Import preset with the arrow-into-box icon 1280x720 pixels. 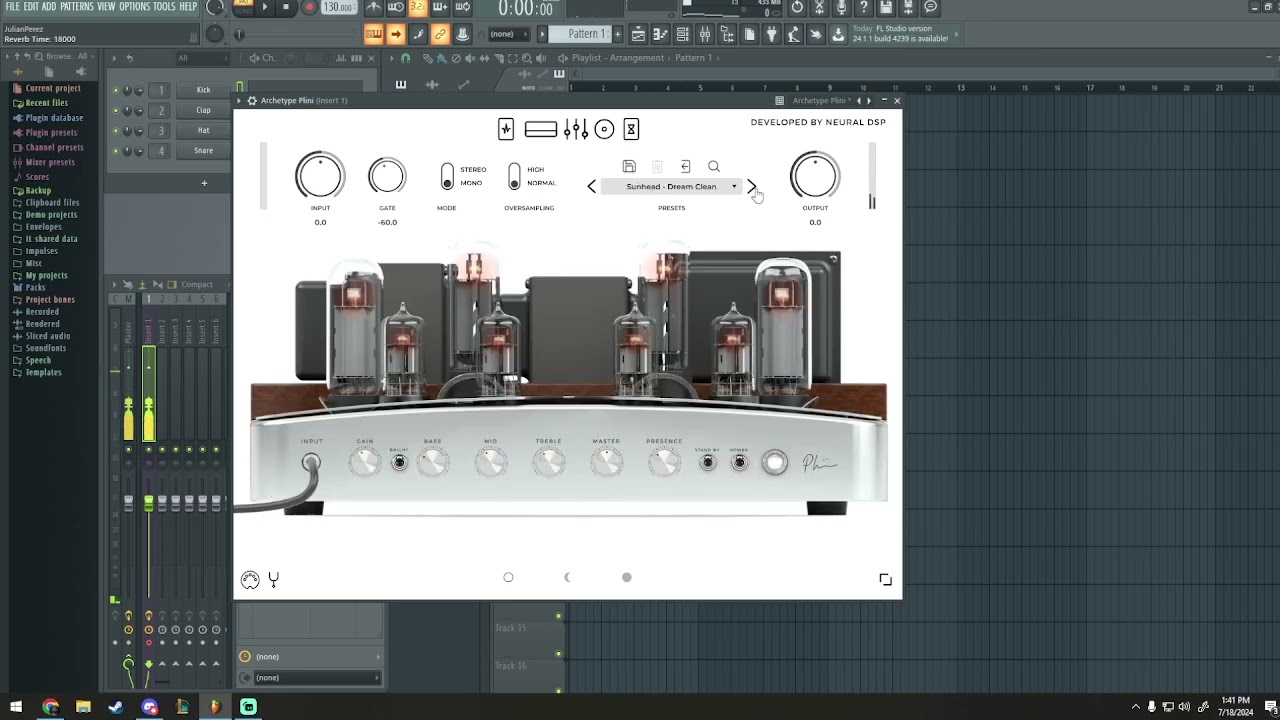[x=685, y=166]
